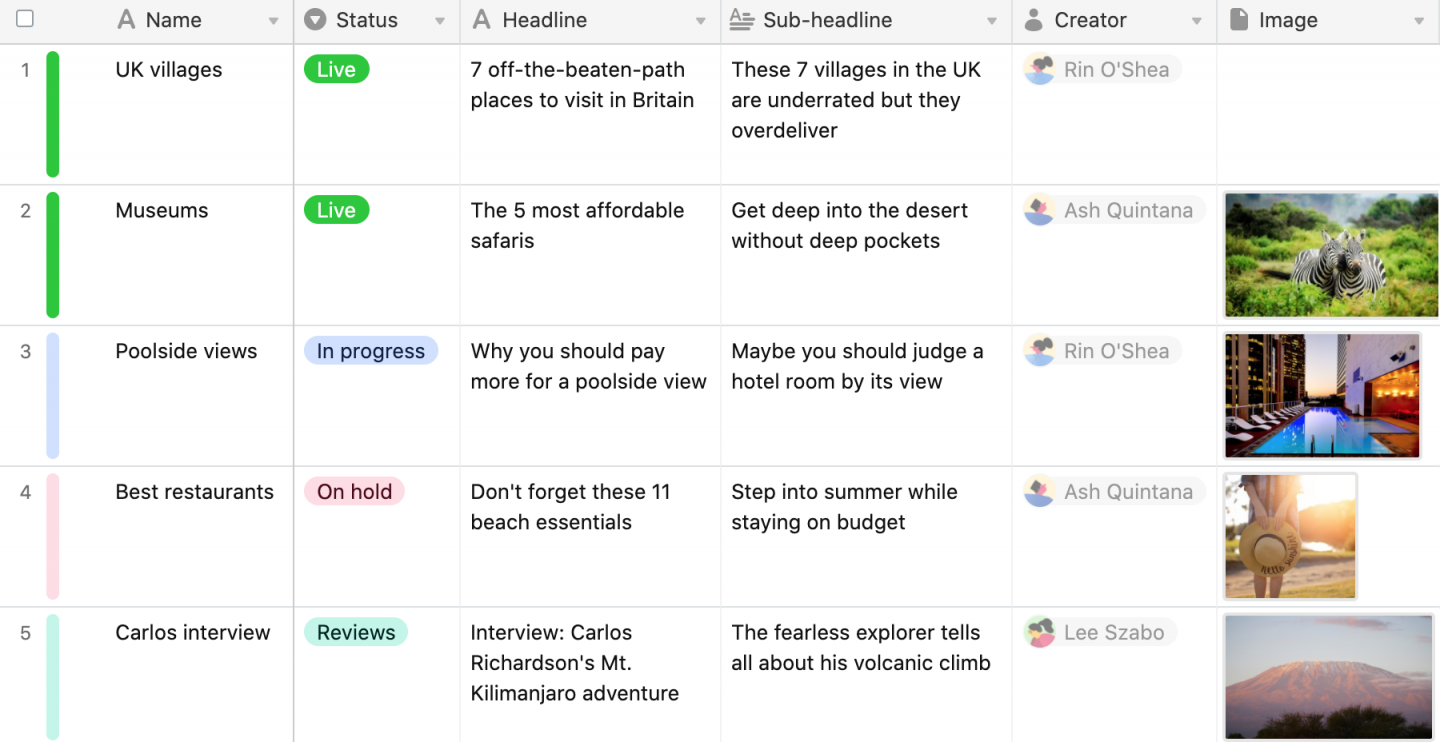
Task: Click the long-text icon beside Sub-headline
Action: pos(741,20)
